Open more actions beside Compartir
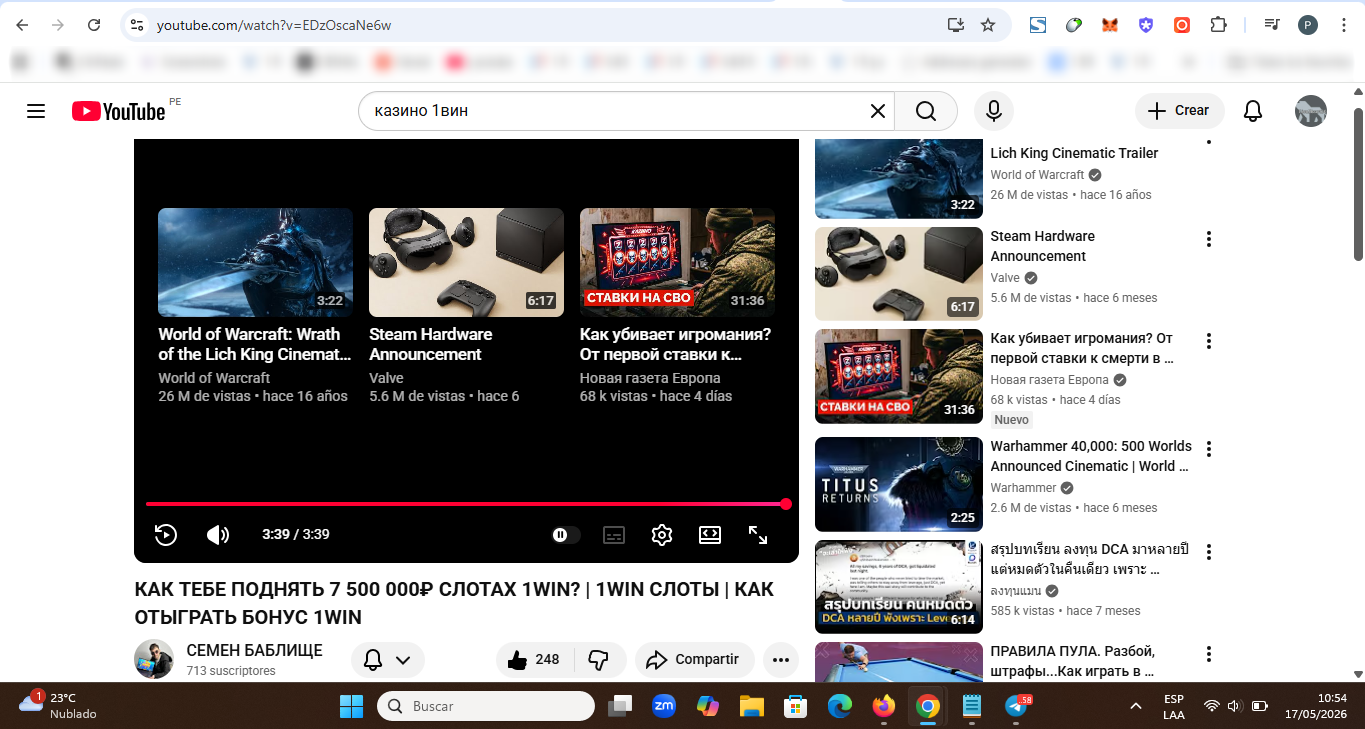 [781, 660]
